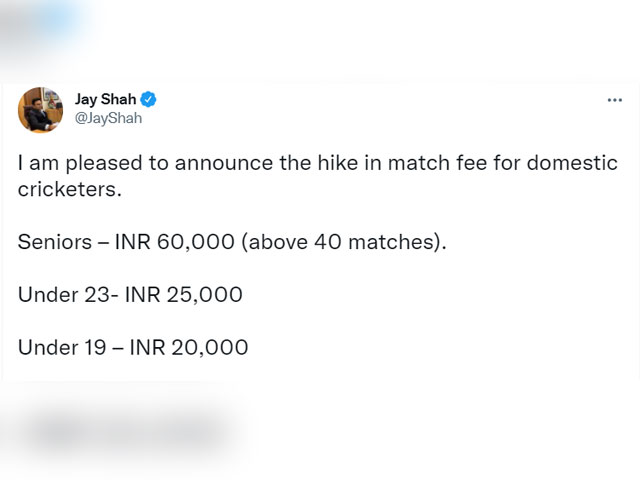Click the blue verified badge
This screenshot has height=480, width=640.
[x=148, y=99]
